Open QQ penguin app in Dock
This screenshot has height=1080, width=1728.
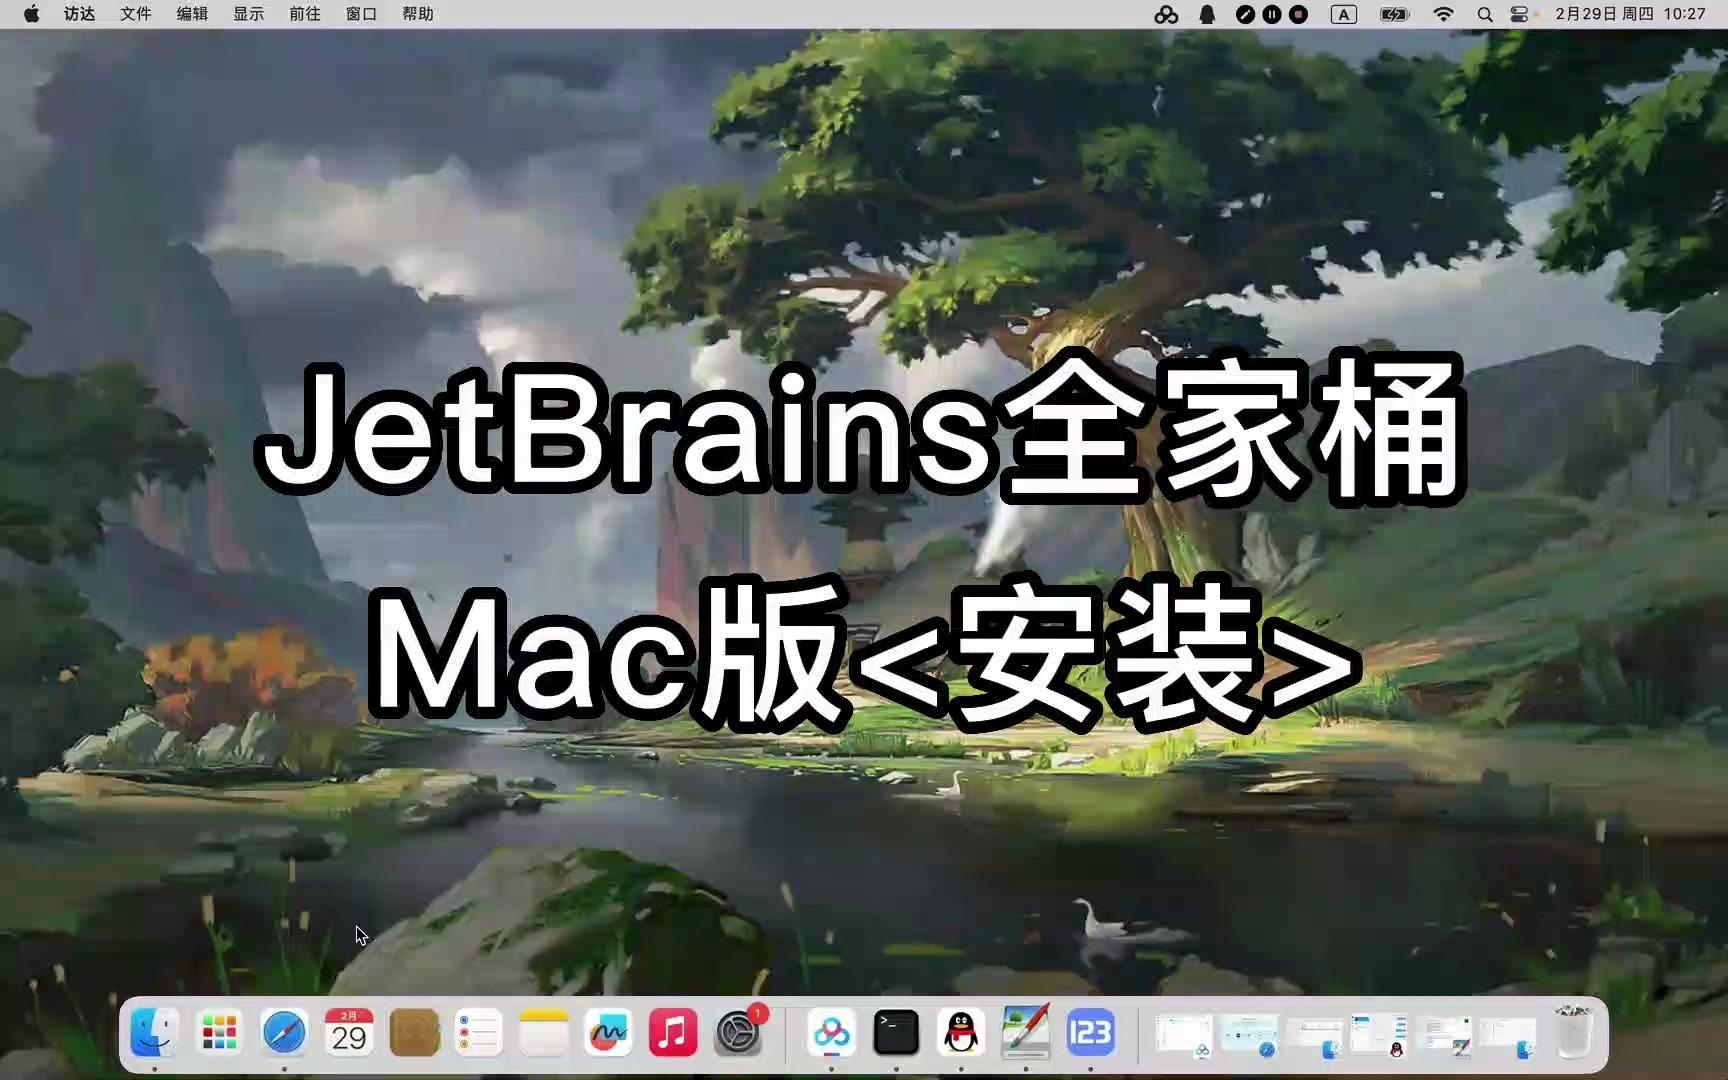tap(961, 1032)
